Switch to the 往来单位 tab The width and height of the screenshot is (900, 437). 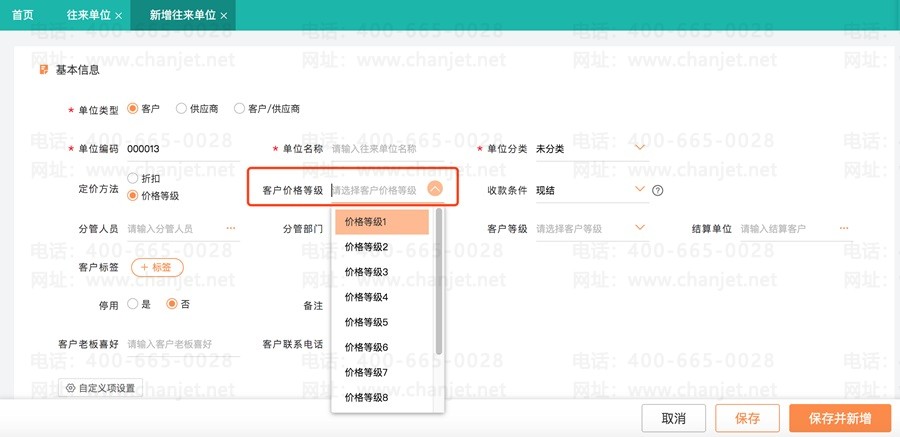pos(88,15)
